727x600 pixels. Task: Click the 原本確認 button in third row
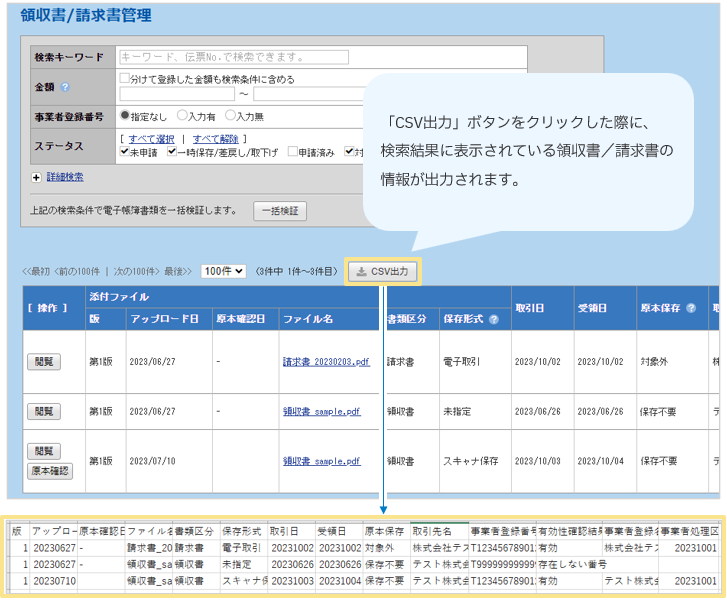48,471
